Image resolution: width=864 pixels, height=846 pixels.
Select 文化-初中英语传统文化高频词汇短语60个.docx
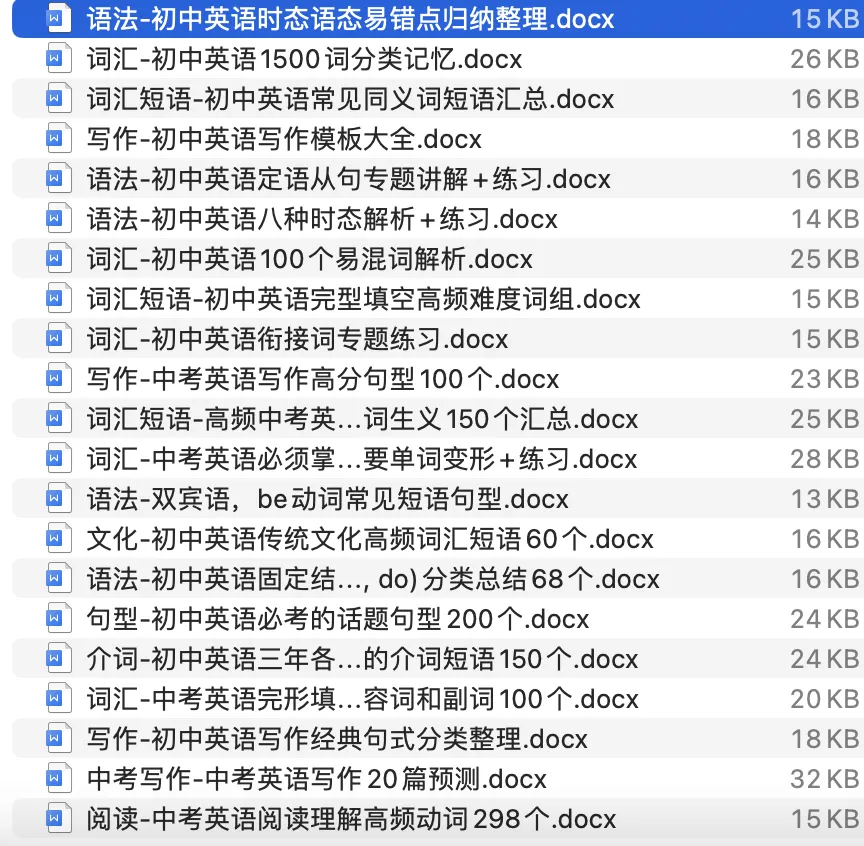370,538
